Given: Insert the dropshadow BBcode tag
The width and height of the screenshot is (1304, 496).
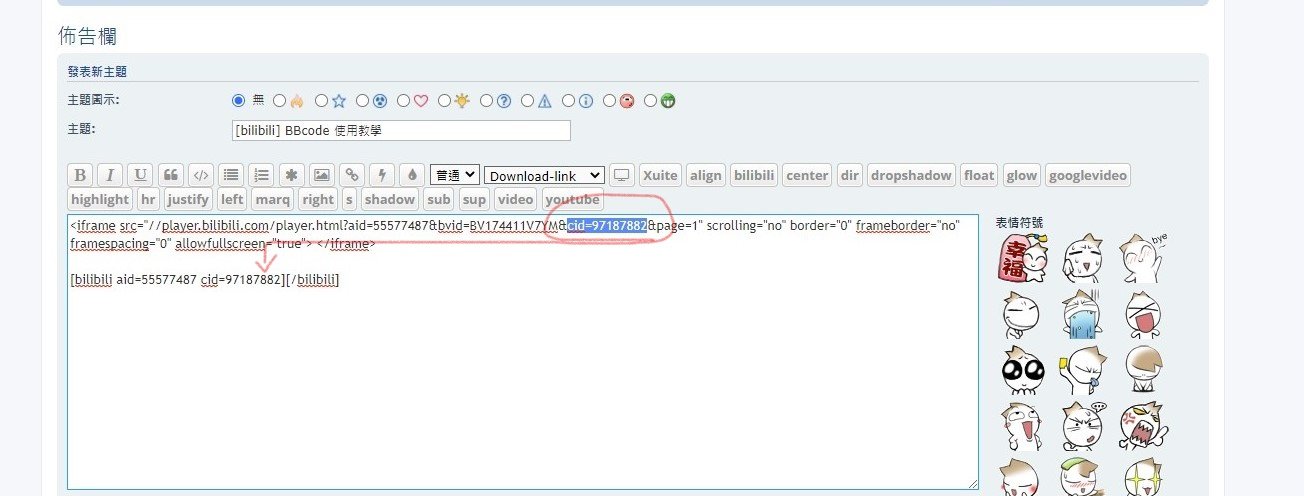Looking at the screenshot, I should [x=911, y=175].
